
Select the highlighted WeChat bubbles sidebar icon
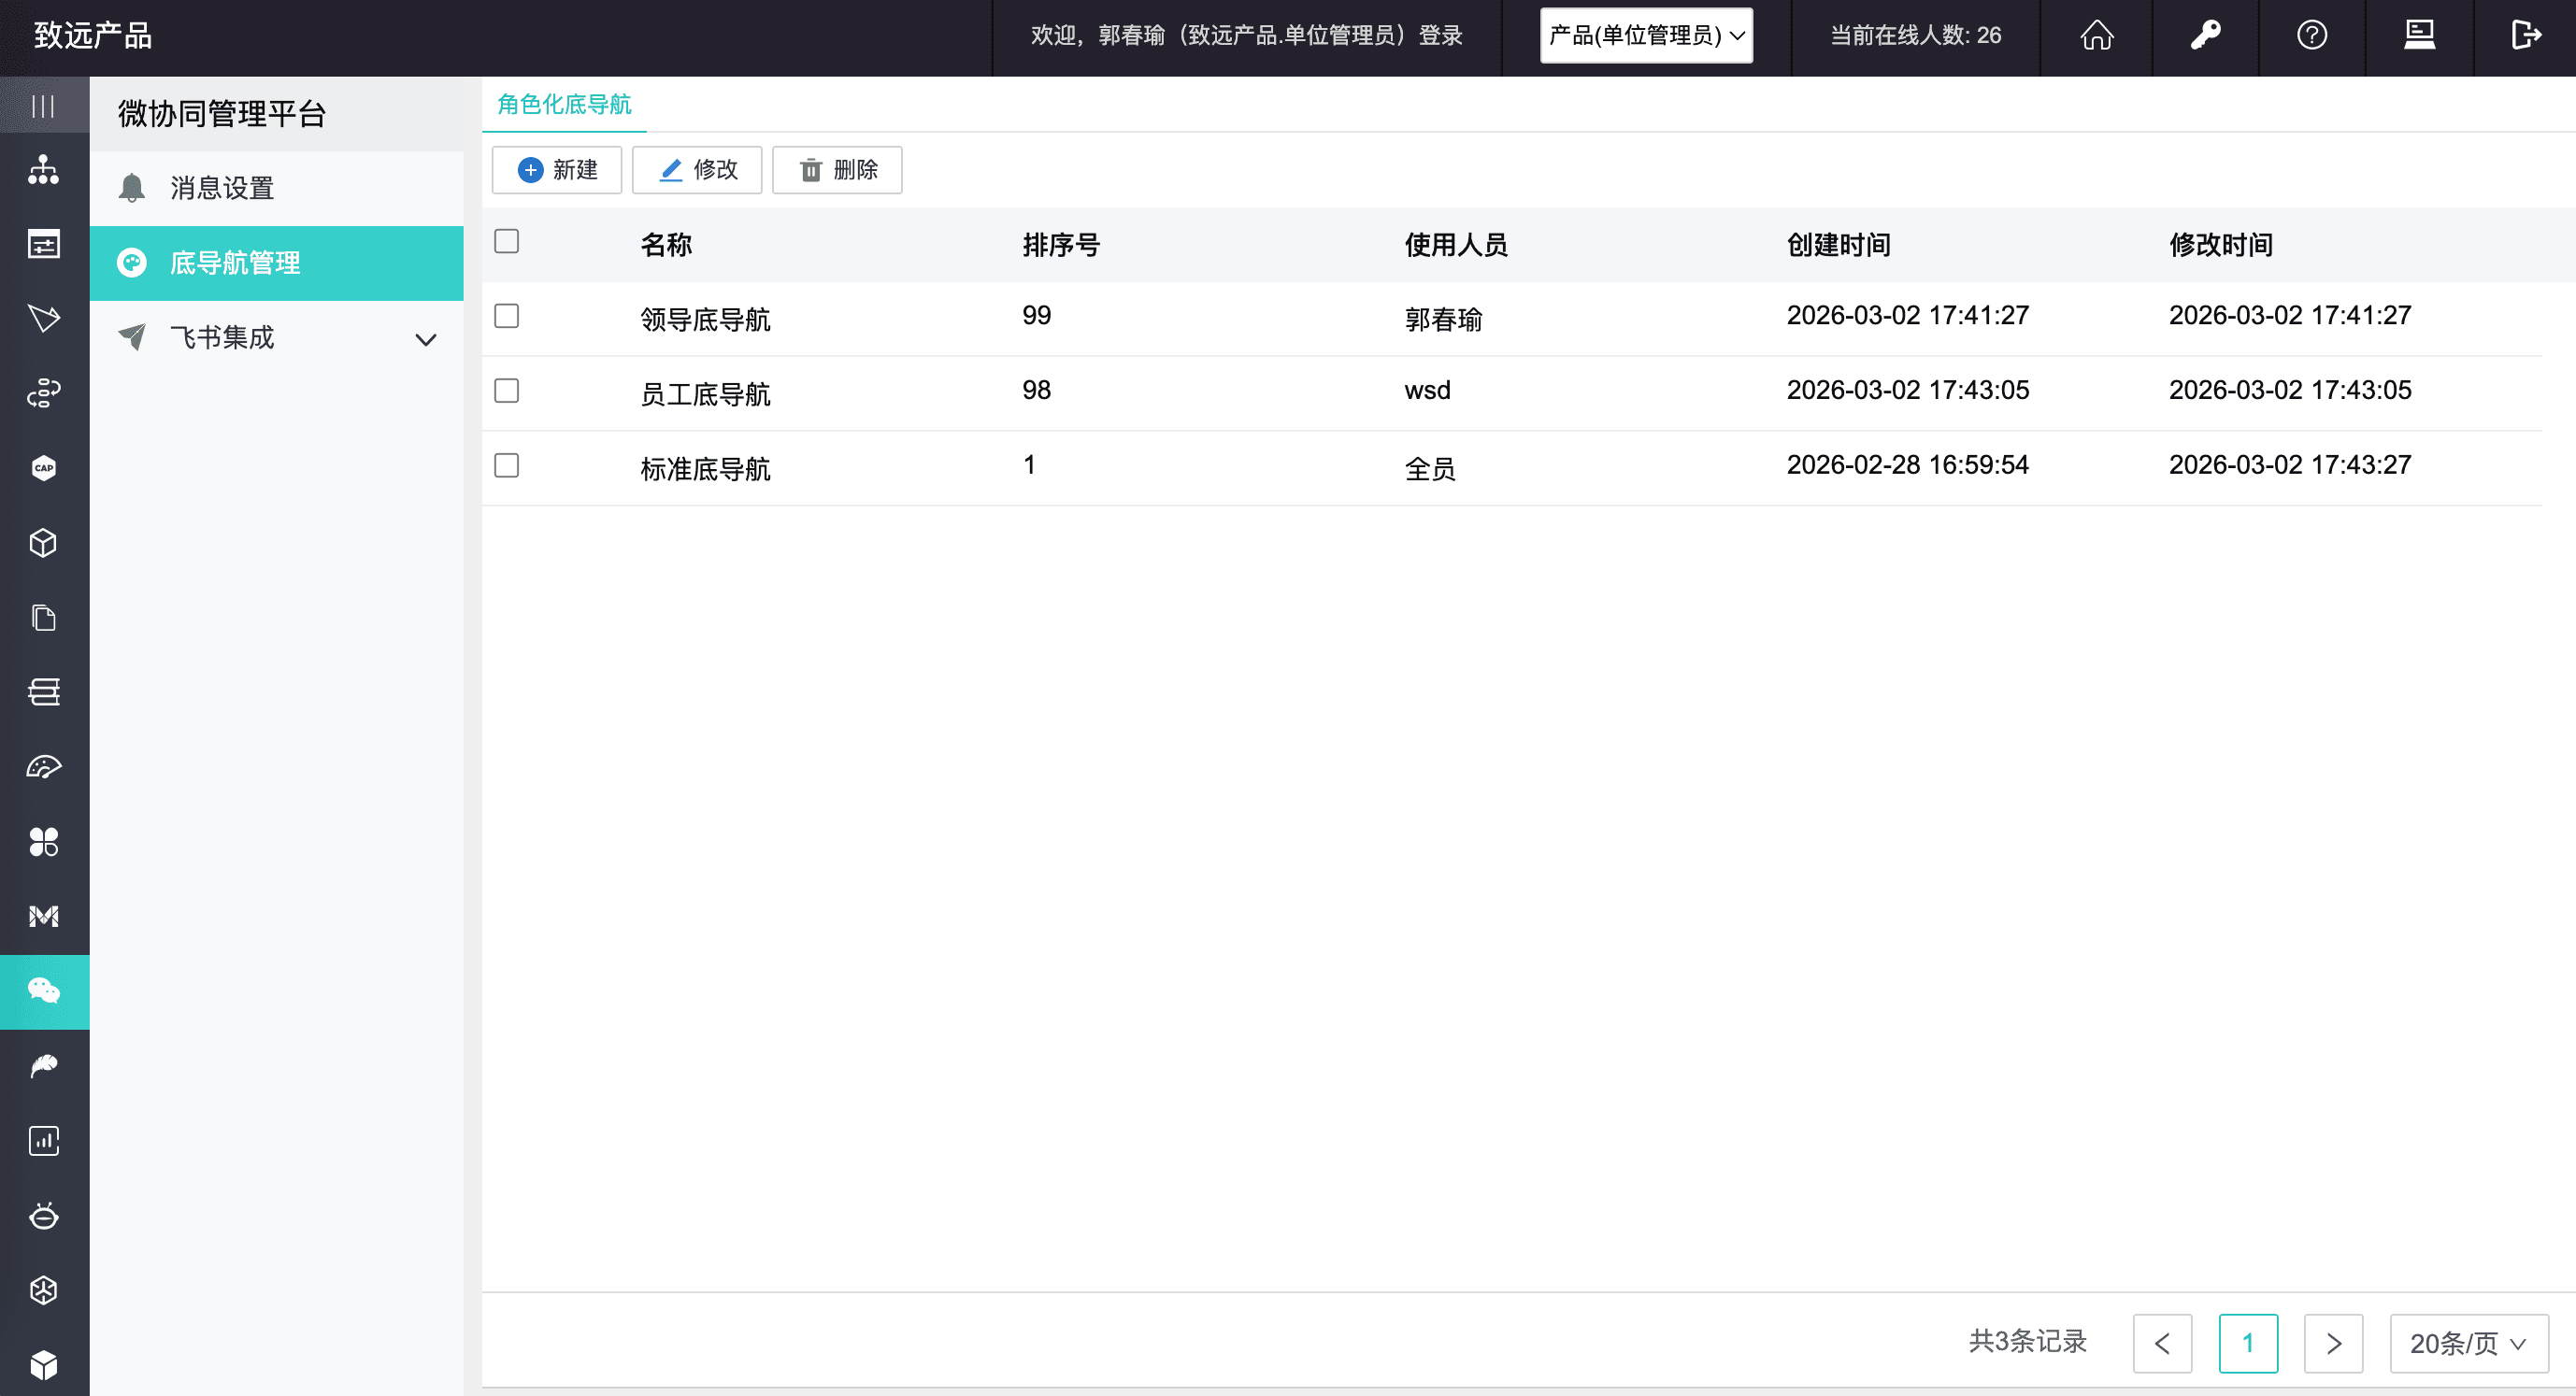(43, 991)
